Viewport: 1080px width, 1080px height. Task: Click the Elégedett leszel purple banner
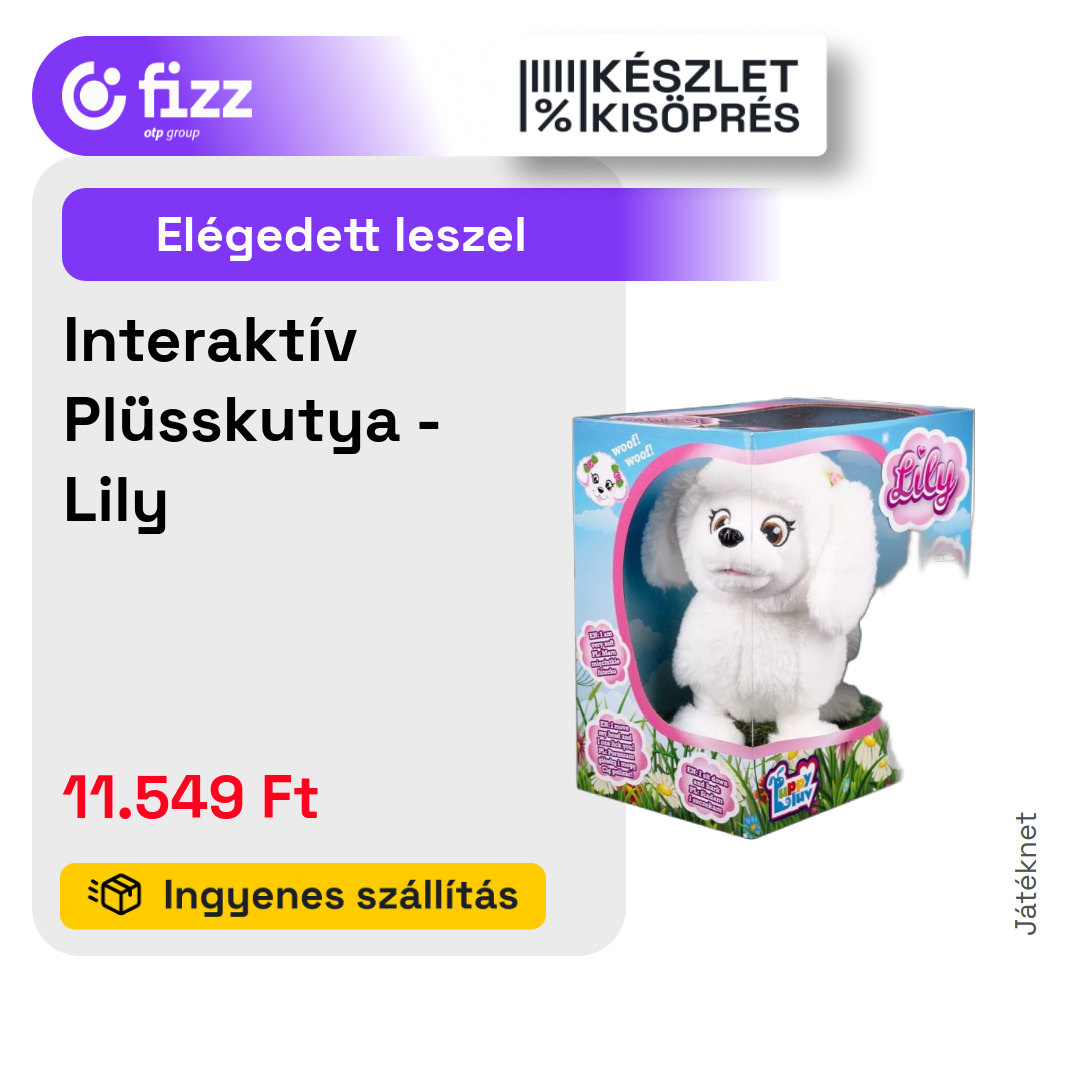[x=420, y=234]
